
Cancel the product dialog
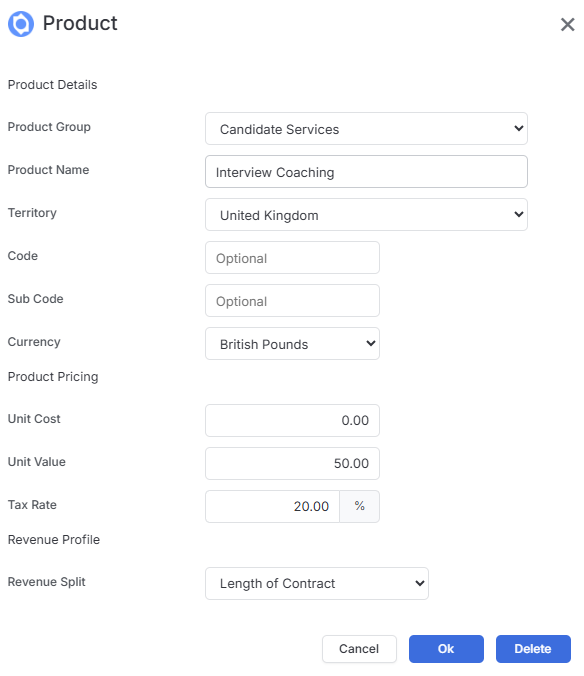359,649
